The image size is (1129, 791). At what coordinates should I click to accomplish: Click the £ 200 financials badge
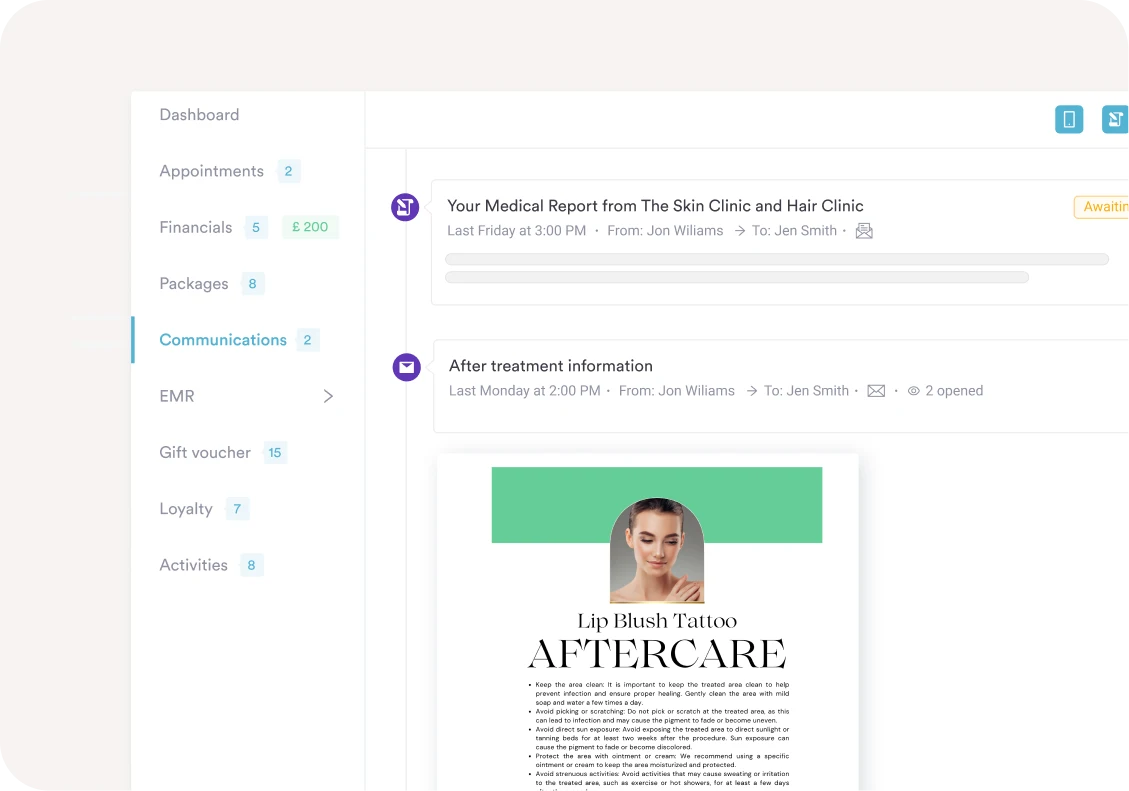pos(310,227)
